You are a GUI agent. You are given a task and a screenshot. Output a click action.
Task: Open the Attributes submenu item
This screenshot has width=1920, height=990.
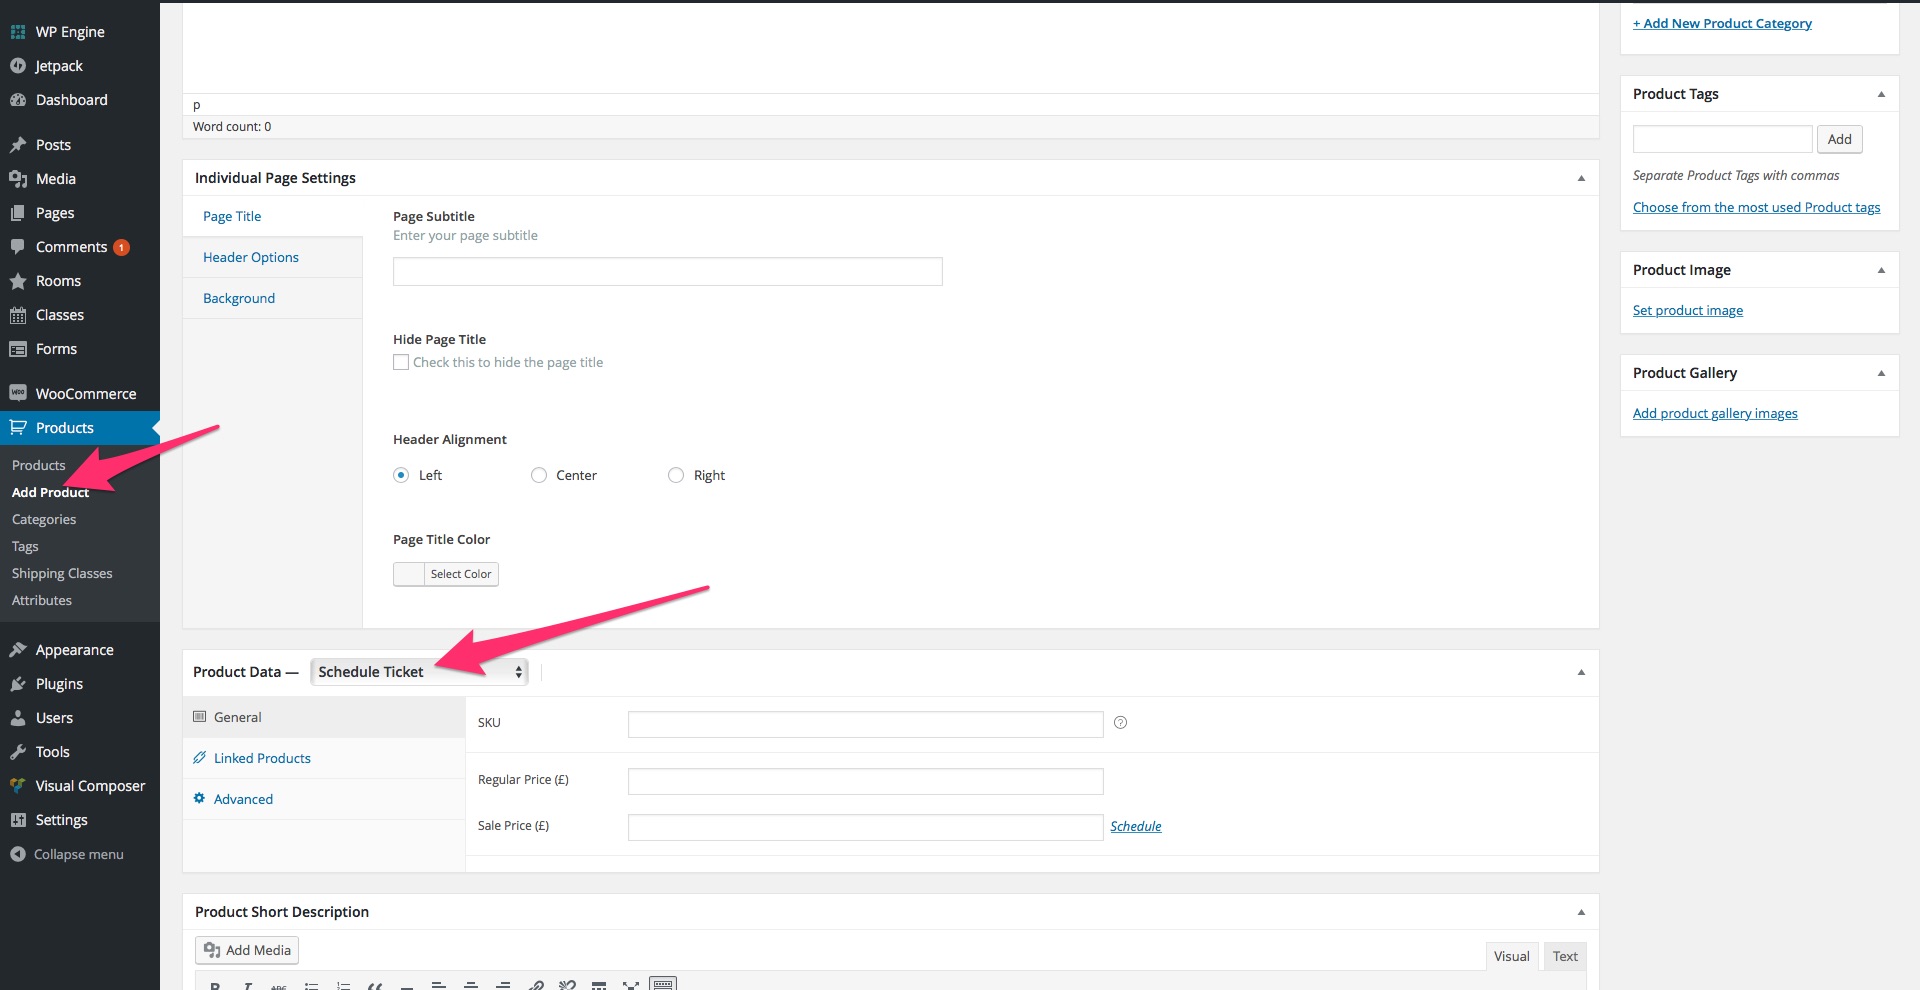click(x=42, y=600)
